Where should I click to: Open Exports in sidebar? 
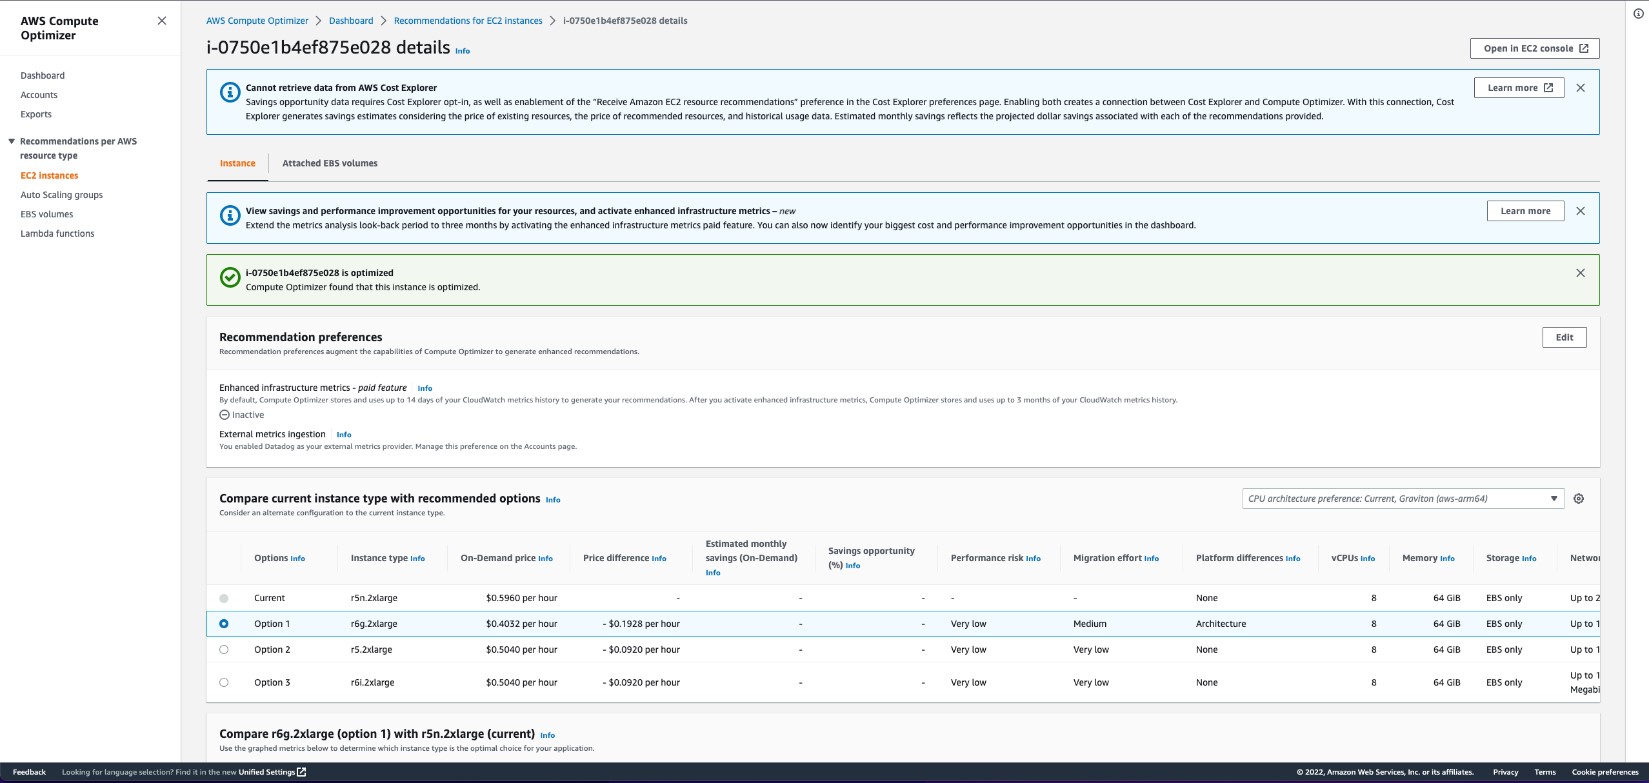point(36,115)
